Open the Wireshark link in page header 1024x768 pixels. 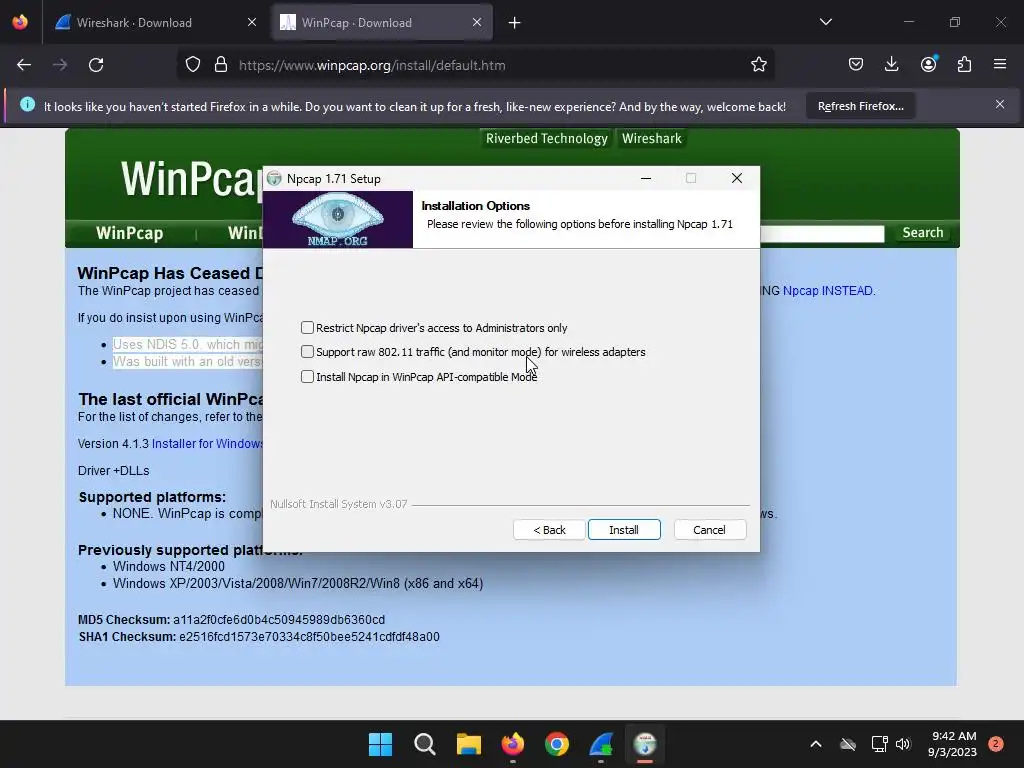point(651,138)
